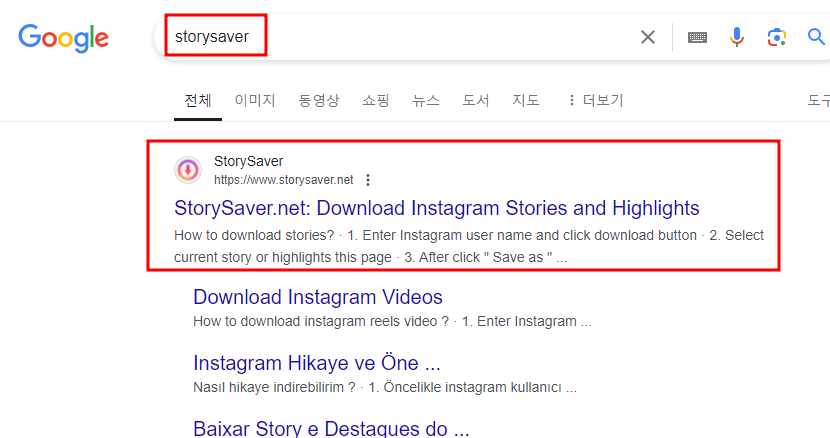Go to the 지도 tab
The image size is (830, 438).
pyautogui.click(x=526, y=100)
